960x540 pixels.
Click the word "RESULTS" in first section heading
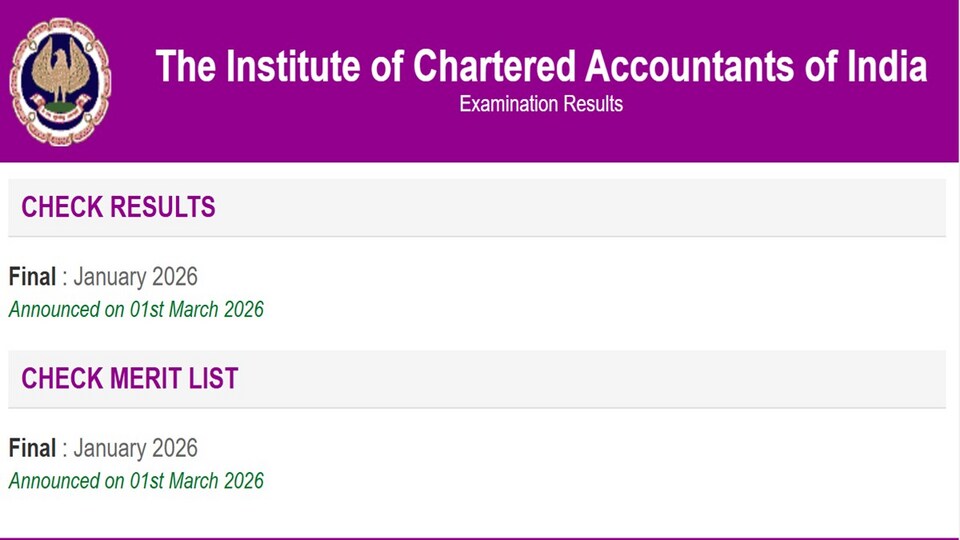[x=162, y=207]
